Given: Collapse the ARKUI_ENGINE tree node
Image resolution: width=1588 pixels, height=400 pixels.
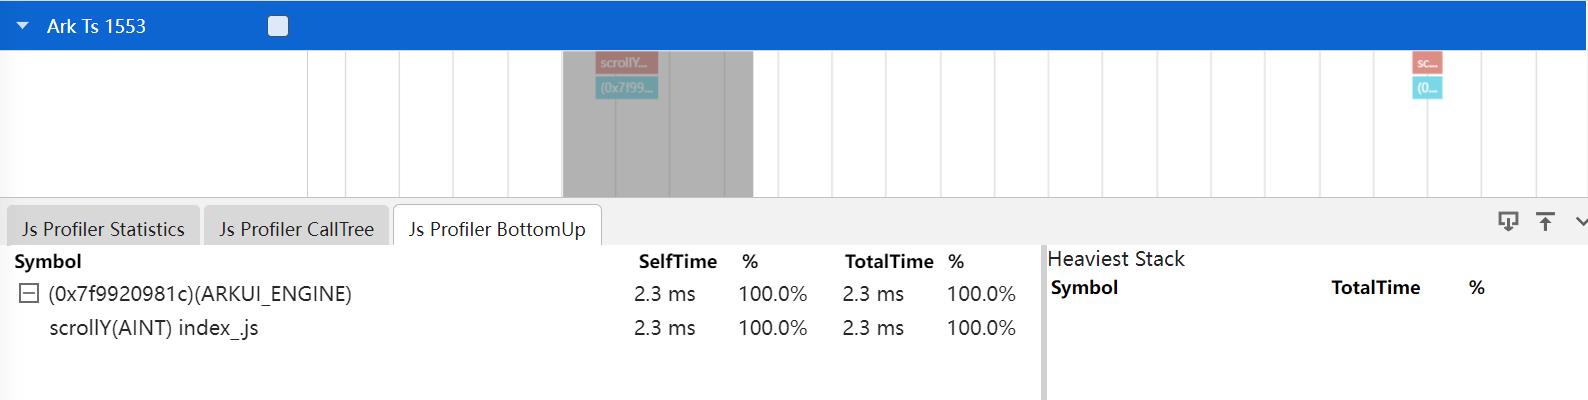Looking at the screenshot, I should click(x=29, y=294).
